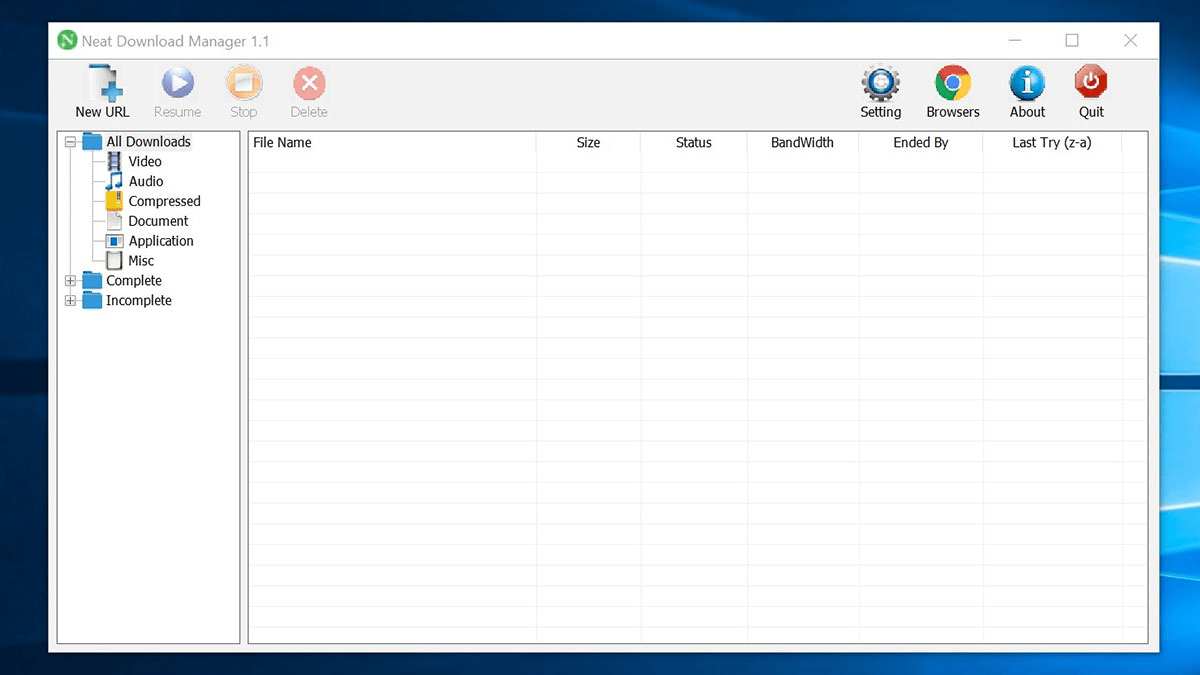Image resolution: width=1200 pixels, height=675 pixels.
Task: Maximize the Neat Download Manager window
Action: pyautogui.click(x=1072, y=41)
